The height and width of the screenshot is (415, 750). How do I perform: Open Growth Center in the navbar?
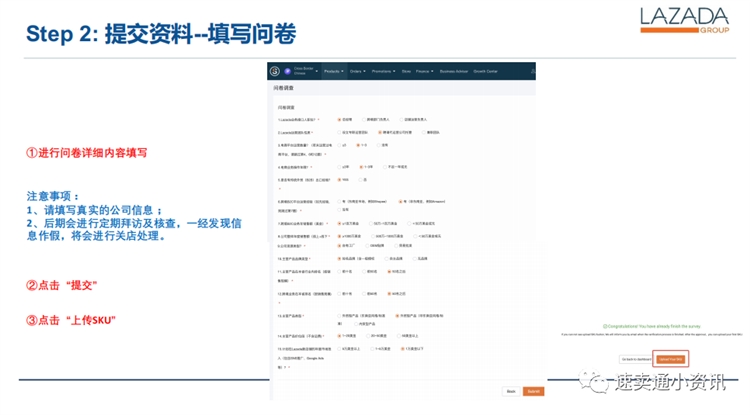[485, 71]
